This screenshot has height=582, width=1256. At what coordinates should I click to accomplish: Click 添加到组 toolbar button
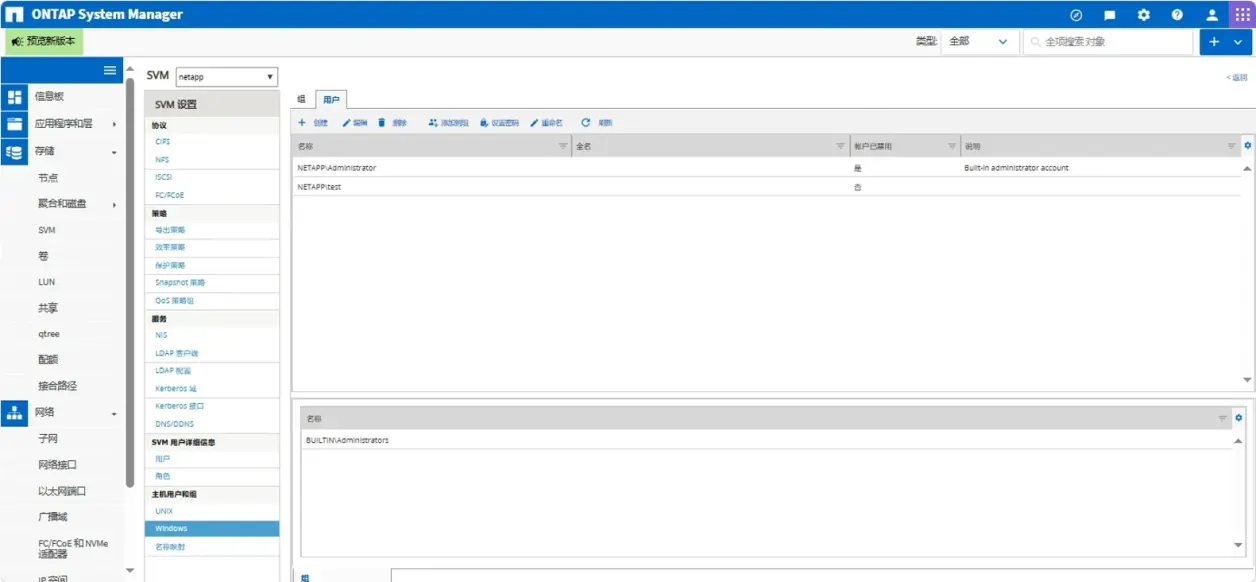448,122
